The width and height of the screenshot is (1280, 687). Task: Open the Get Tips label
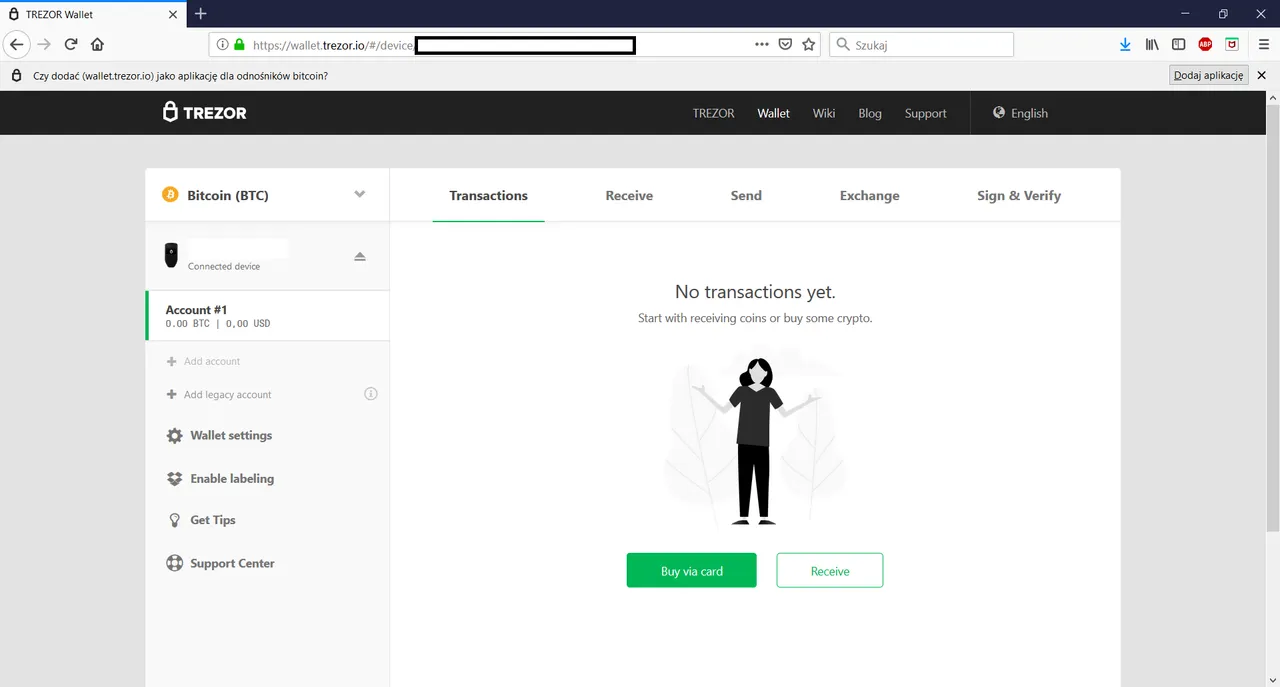(213, 520)
